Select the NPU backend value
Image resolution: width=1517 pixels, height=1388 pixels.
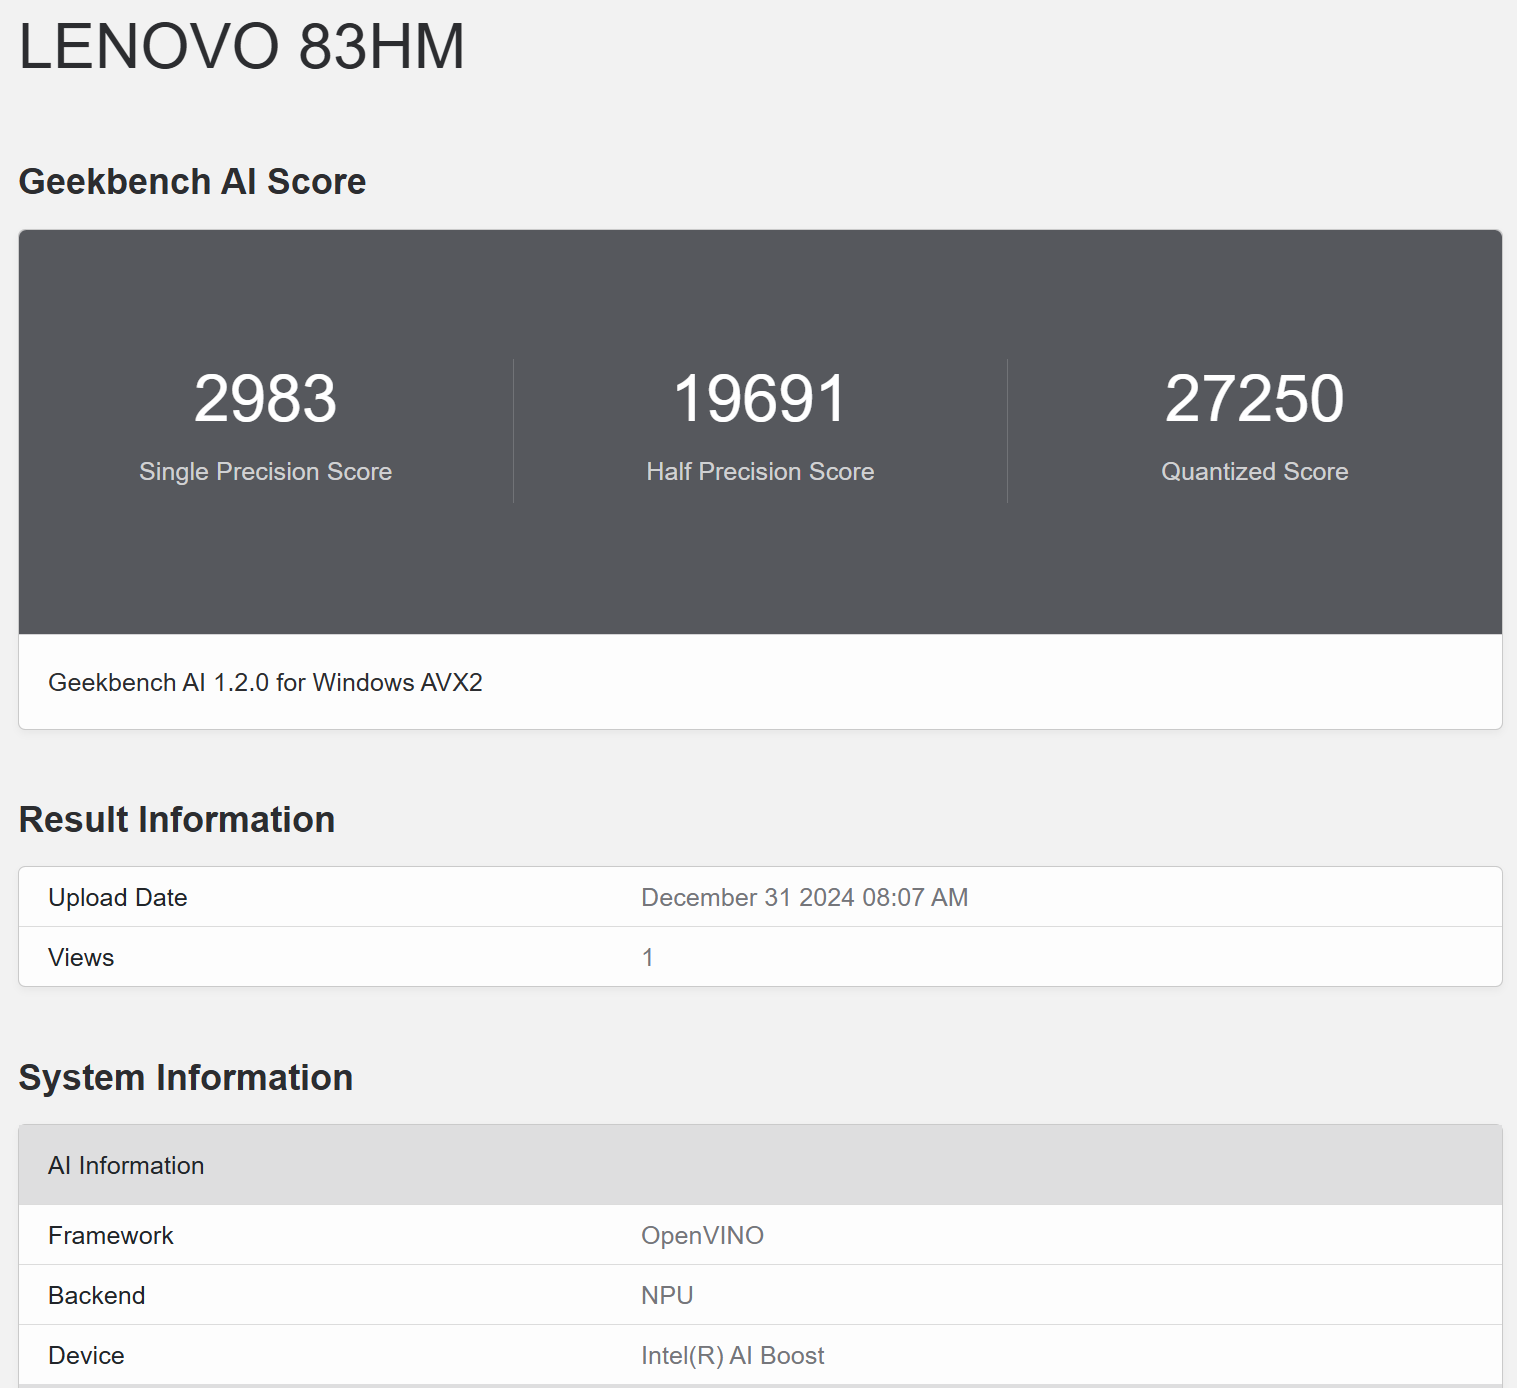[x=666, y=1295]
